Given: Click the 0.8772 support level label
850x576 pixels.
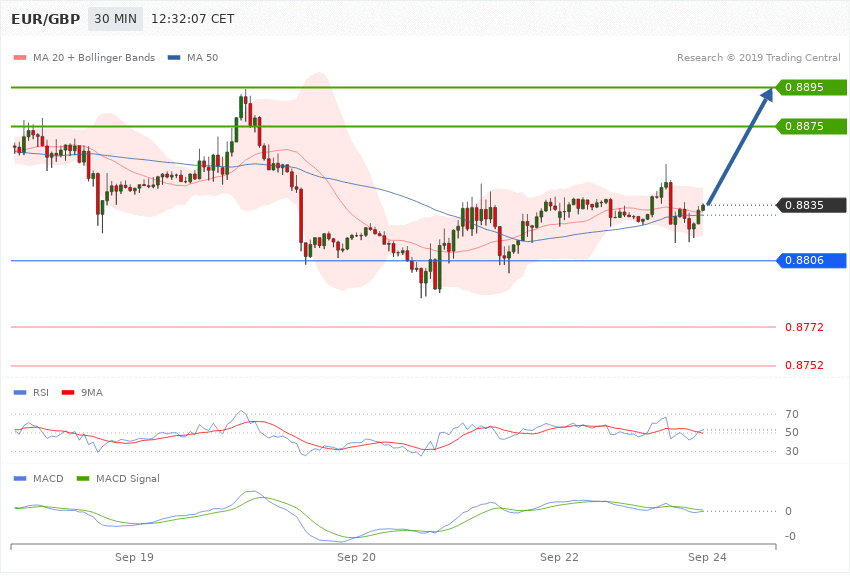Looking at the screenshot, I should 804,327.
